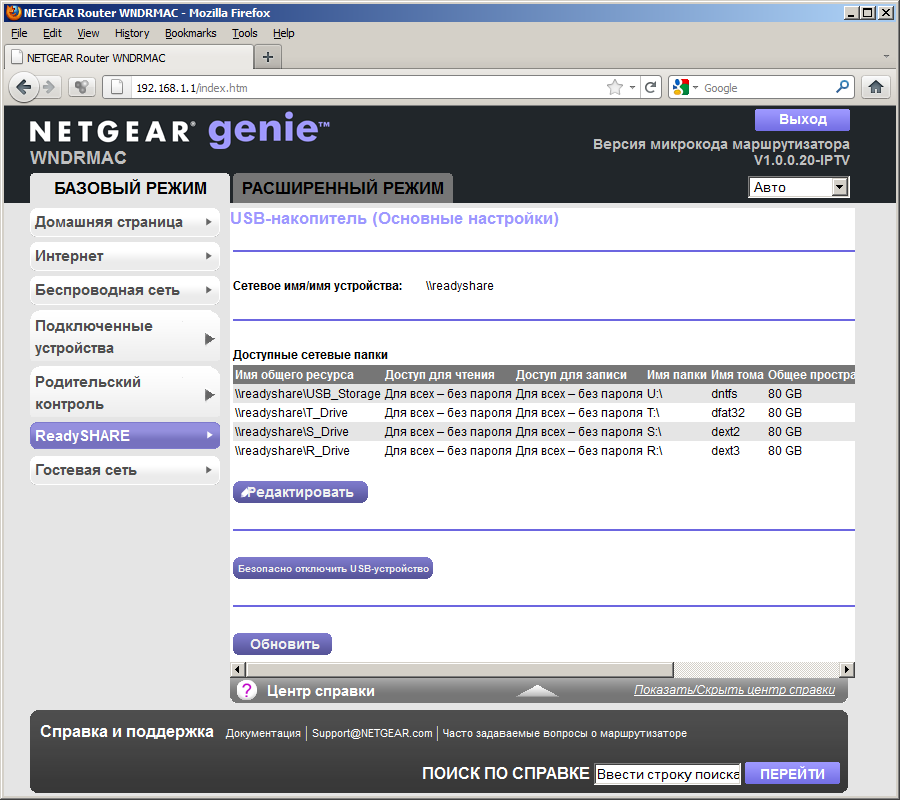Switch to РАСШИРЕННЫЙ РЕЖИМ tab

point(343,188)
